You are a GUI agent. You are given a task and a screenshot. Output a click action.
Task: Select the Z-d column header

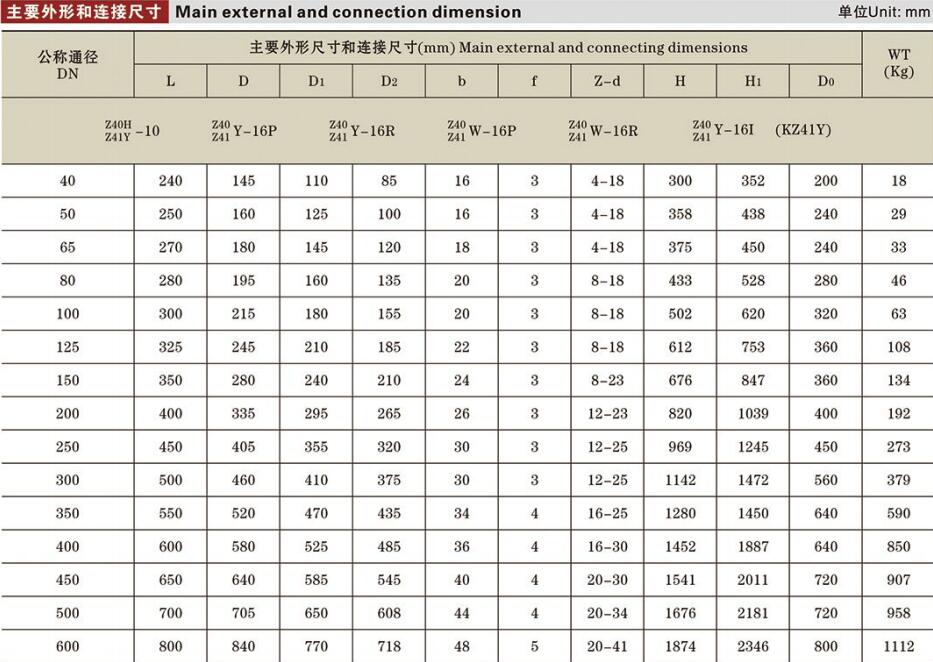coord(606,81)
